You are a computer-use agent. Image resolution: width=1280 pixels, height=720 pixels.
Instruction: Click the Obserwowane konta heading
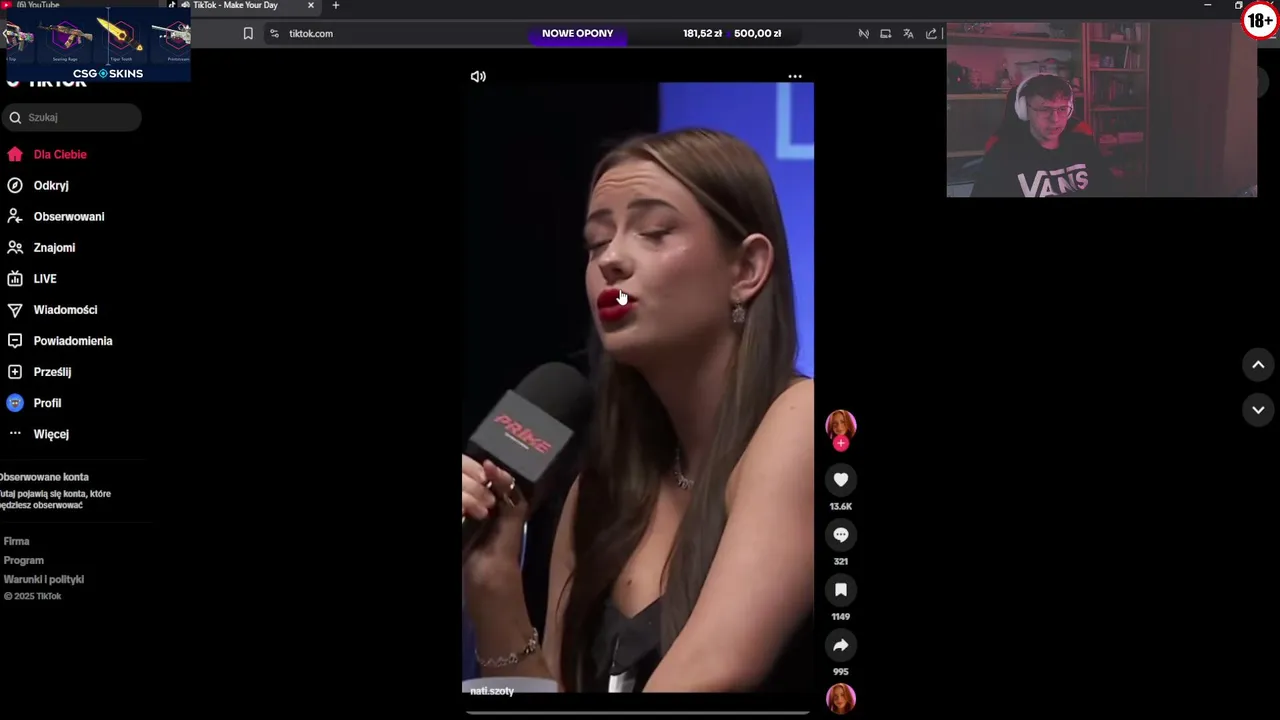coord(44,477)
